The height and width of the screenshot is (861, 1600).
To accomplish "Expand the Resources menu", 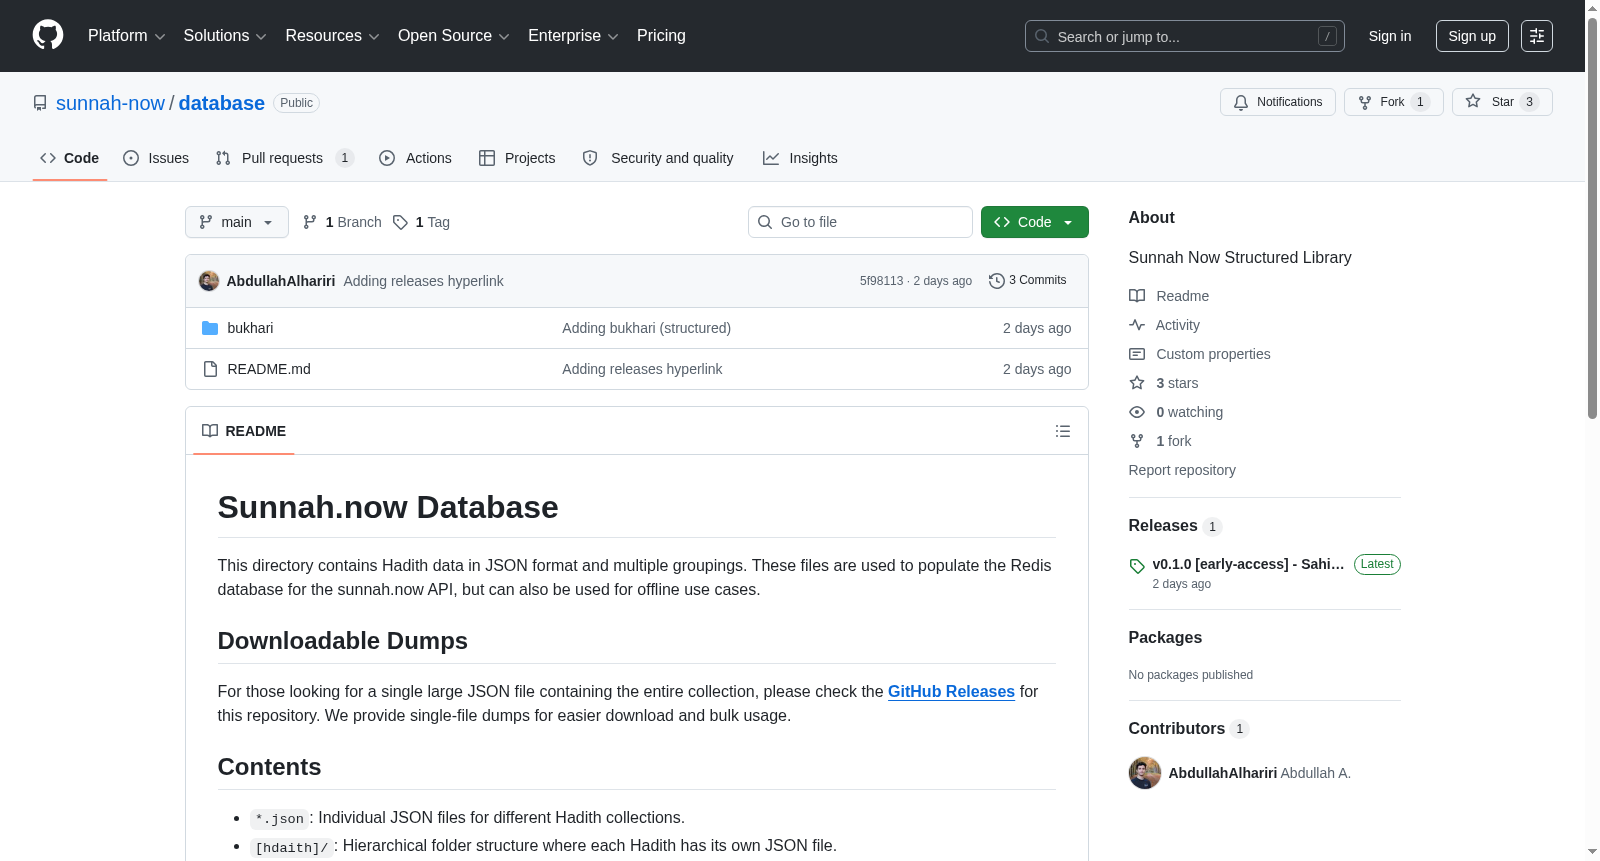I will pyautogui.click(x=332, y=36).
